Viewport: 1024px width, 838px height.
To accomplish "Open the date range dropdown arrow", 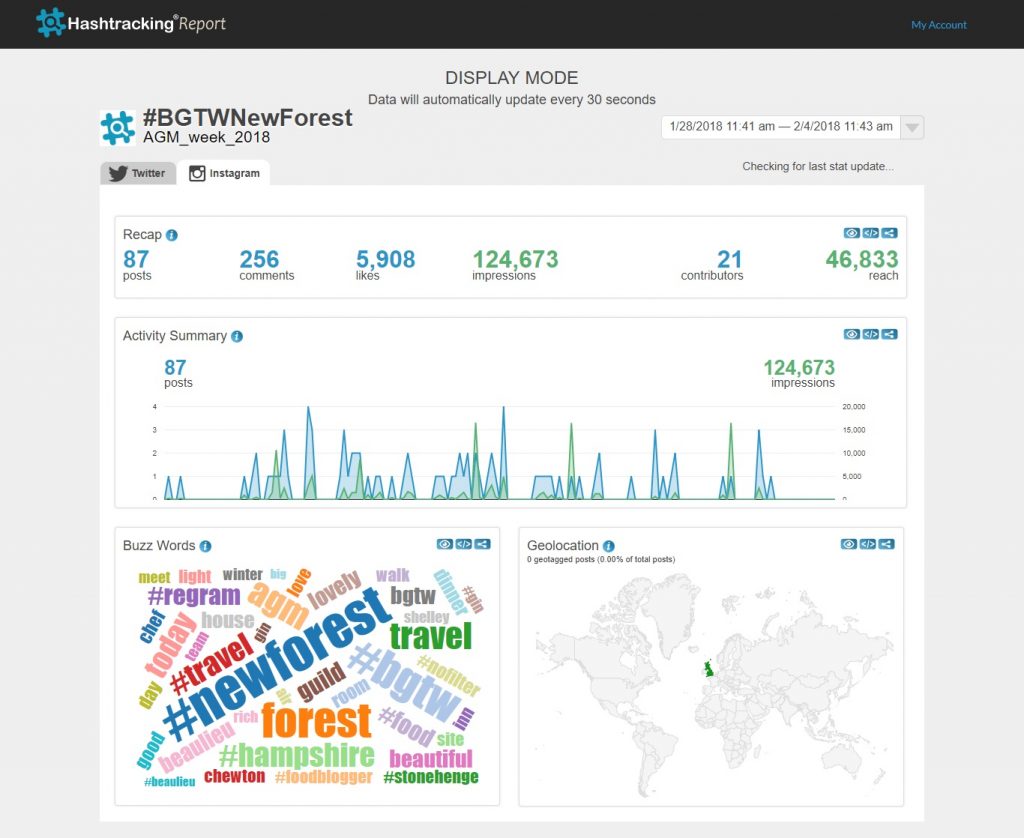I will tap(912, 127).
